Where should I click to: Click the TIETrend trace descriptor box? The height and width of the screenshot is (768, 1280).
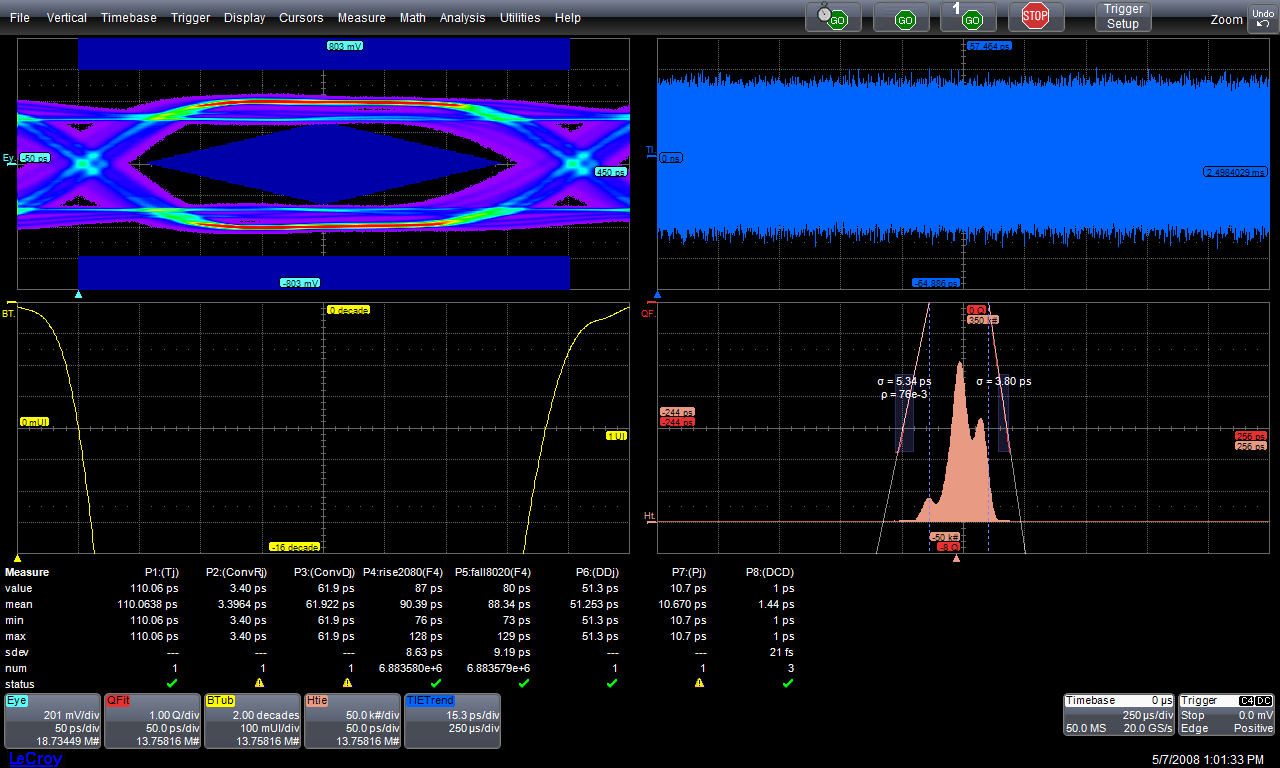click(452, 721)
